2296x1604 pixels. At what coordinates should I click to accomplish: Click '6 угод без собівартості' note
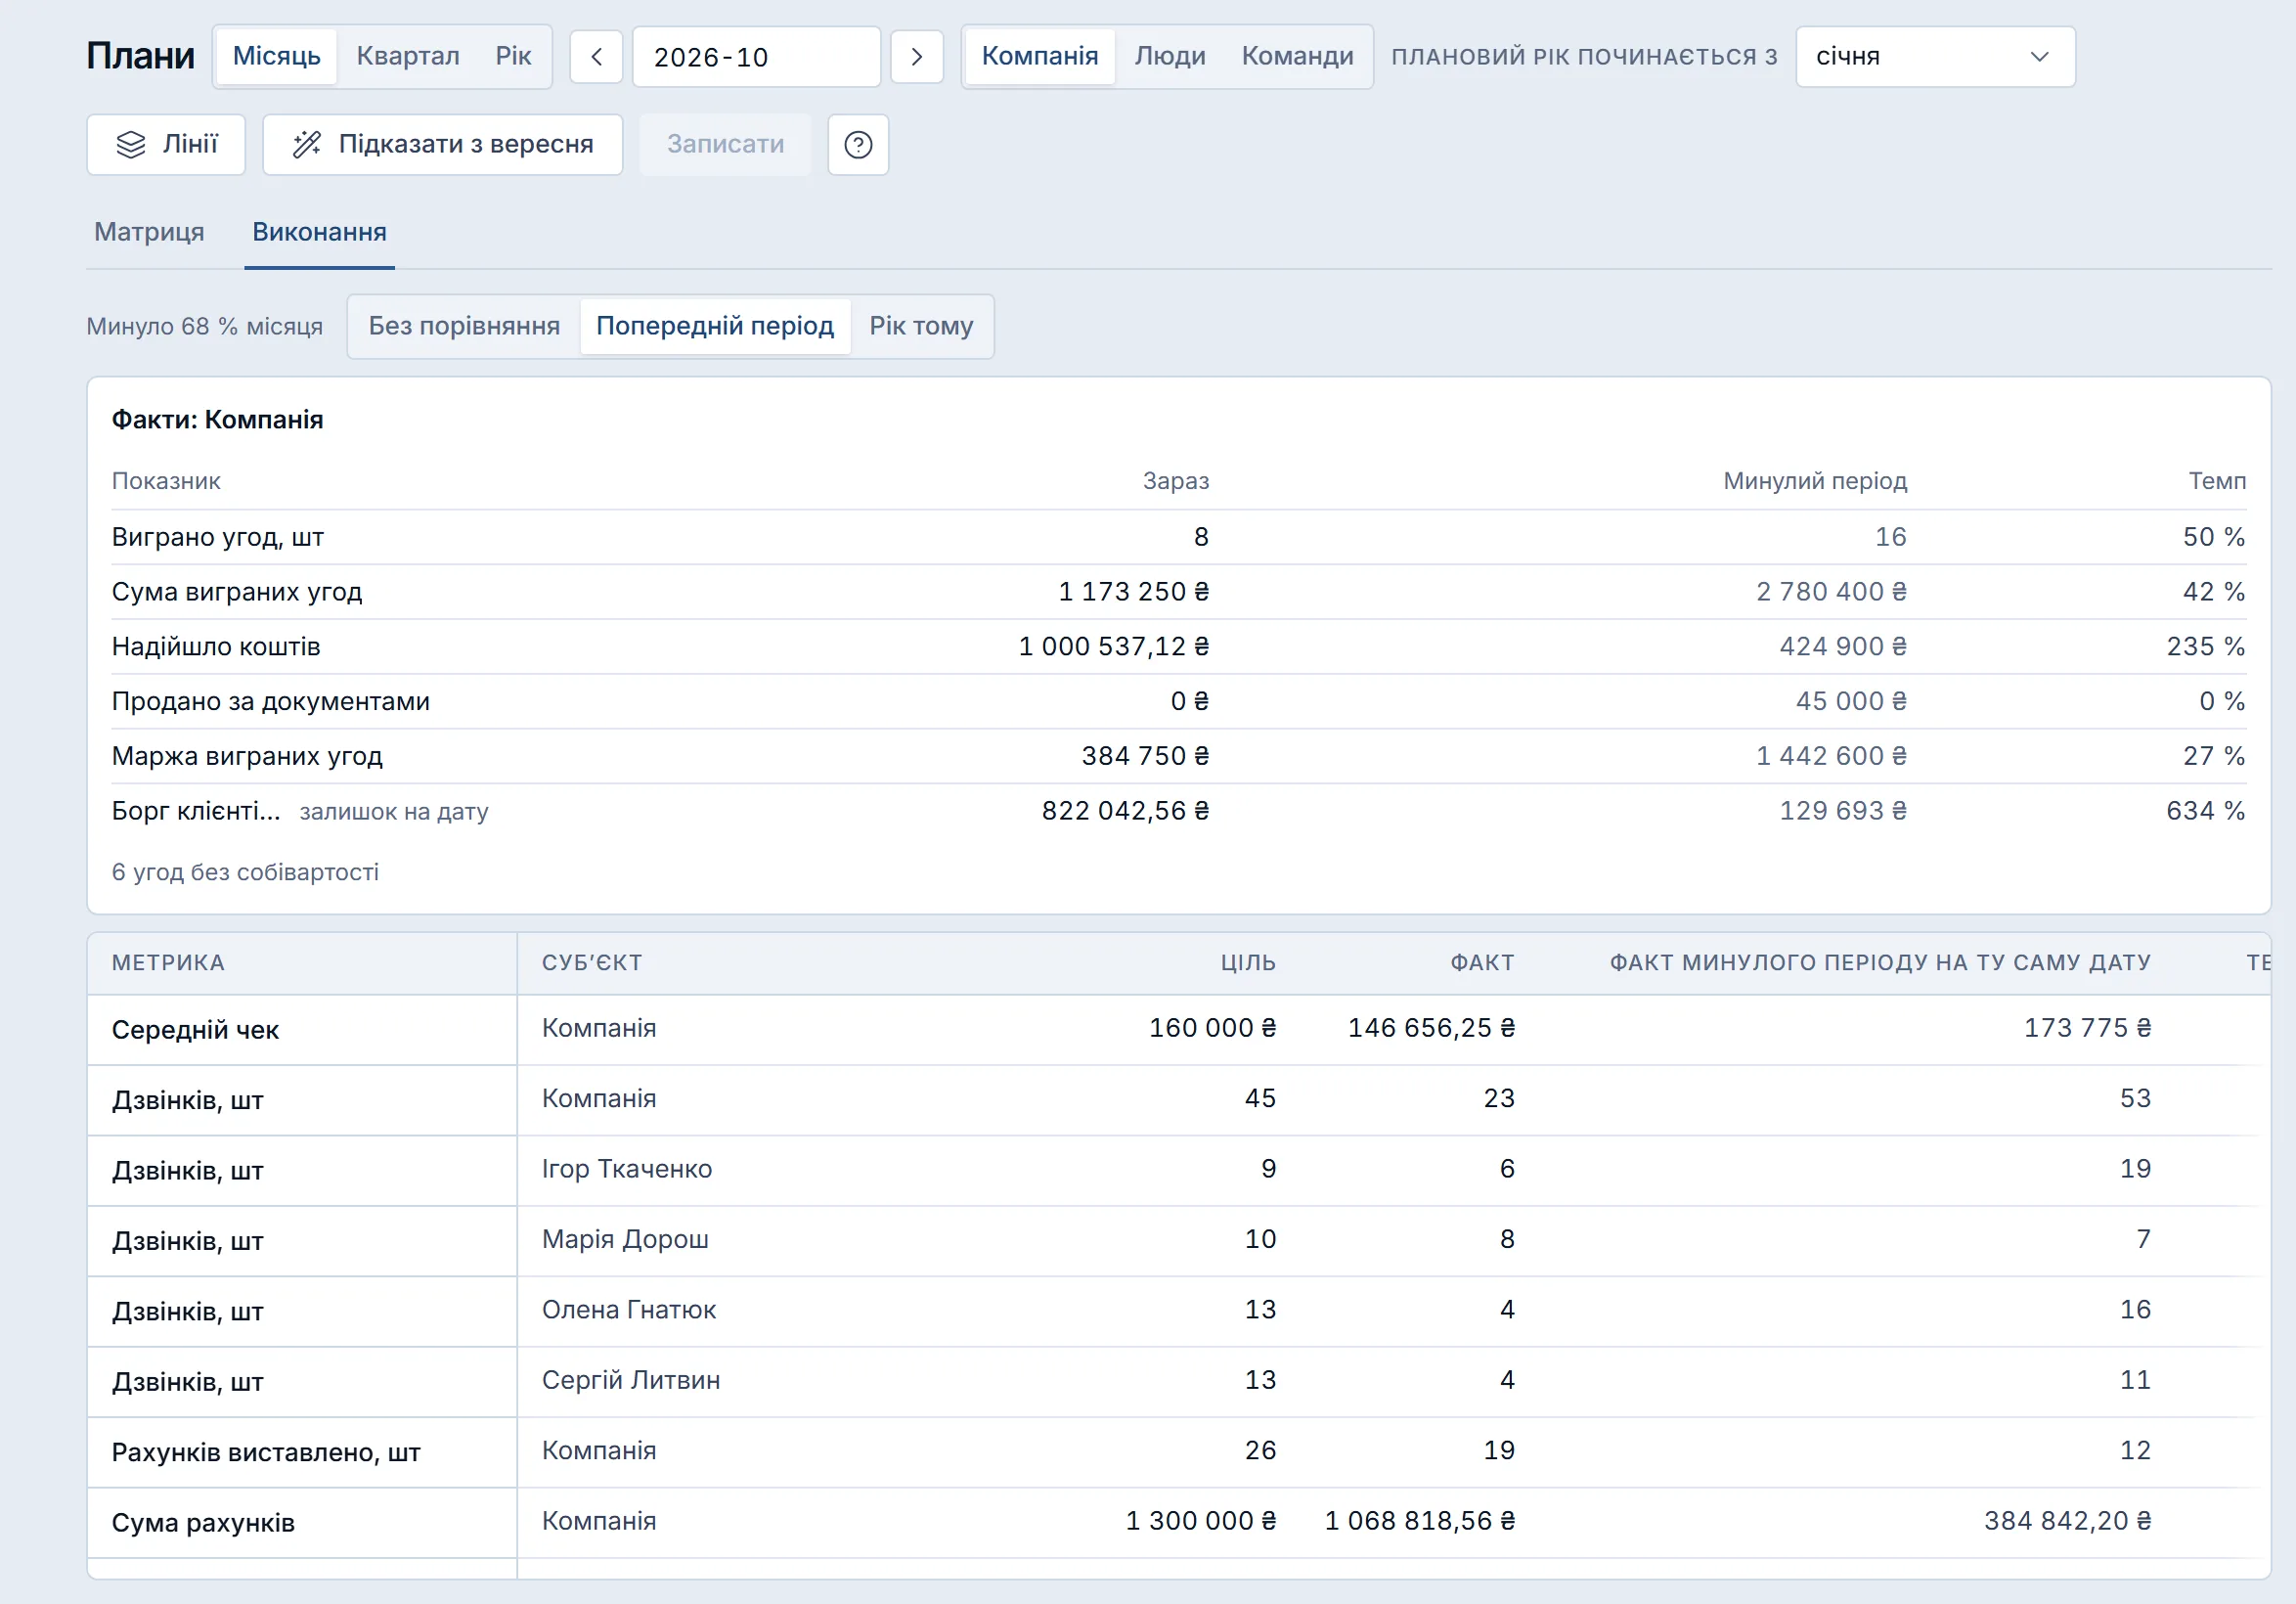[x=245, y=872]
